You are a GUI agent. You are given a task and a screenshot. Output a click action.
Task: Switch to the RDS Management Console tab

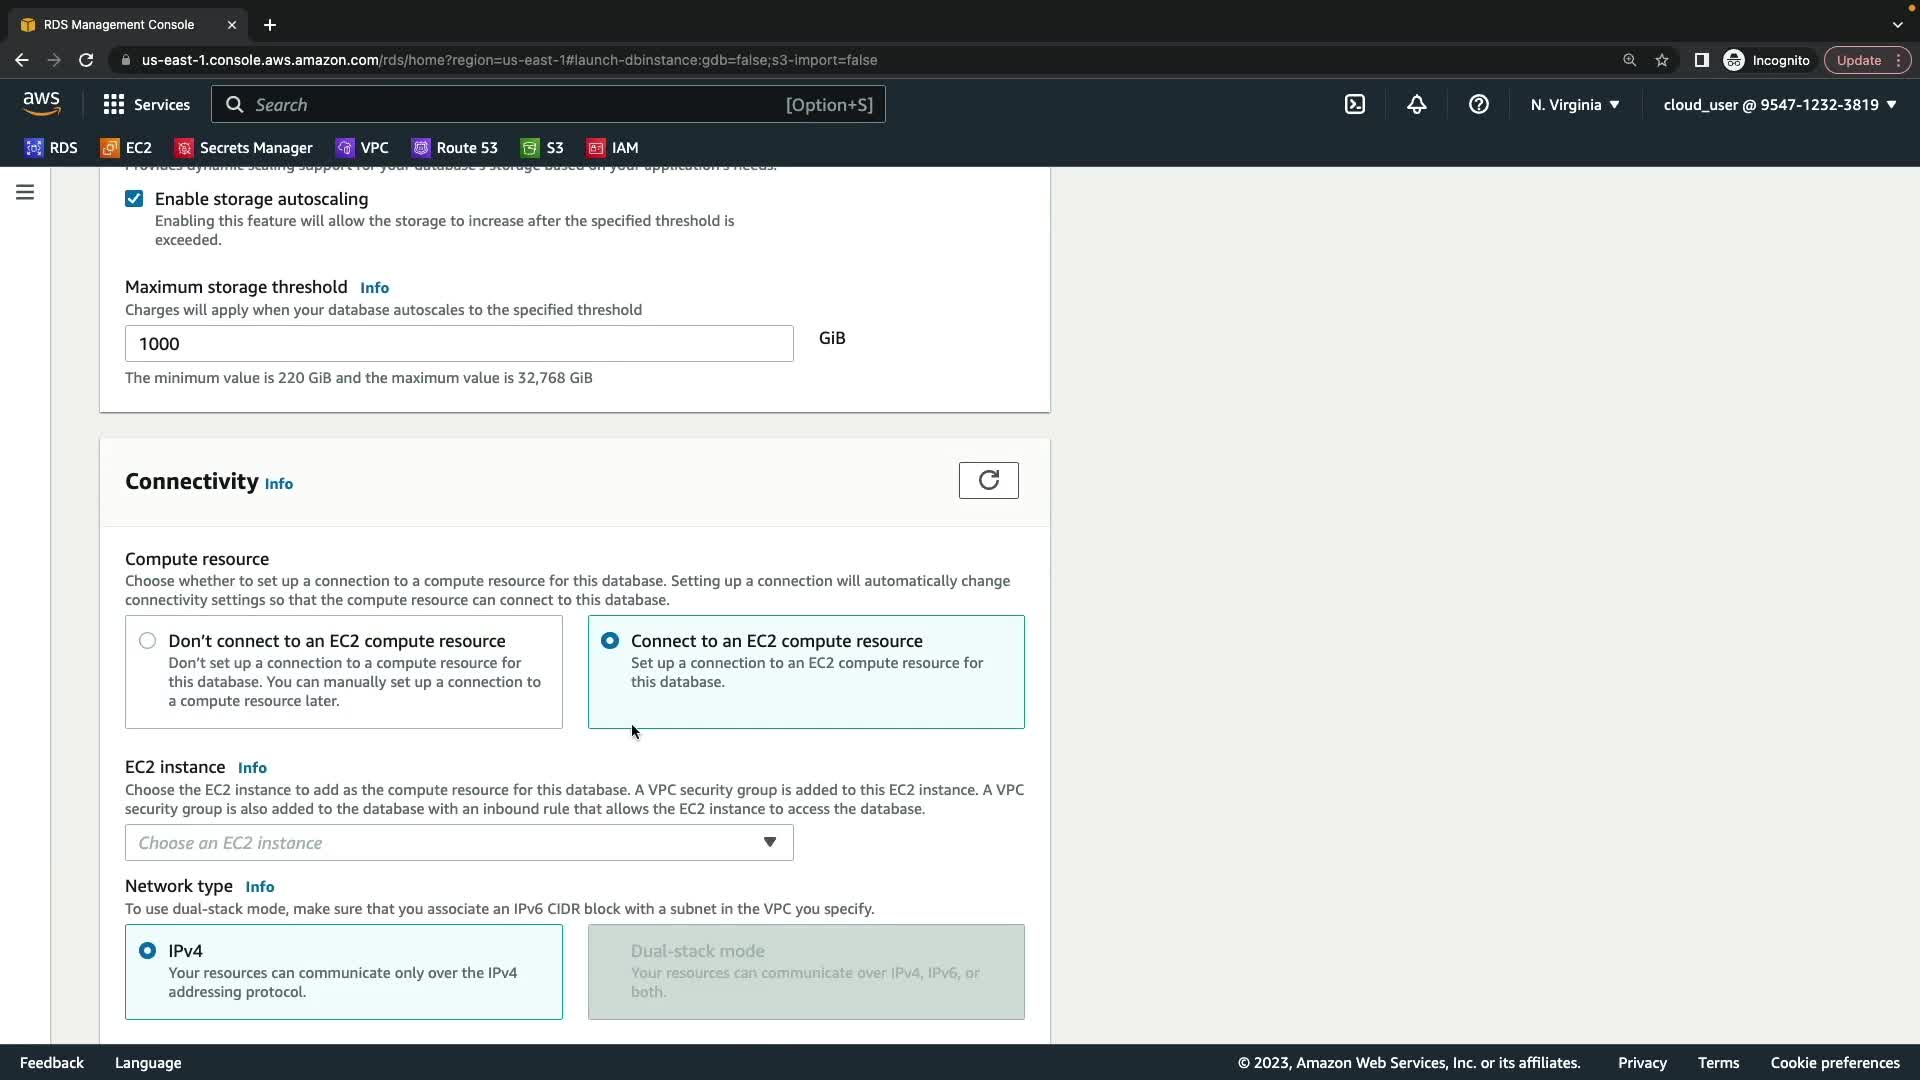120,24
